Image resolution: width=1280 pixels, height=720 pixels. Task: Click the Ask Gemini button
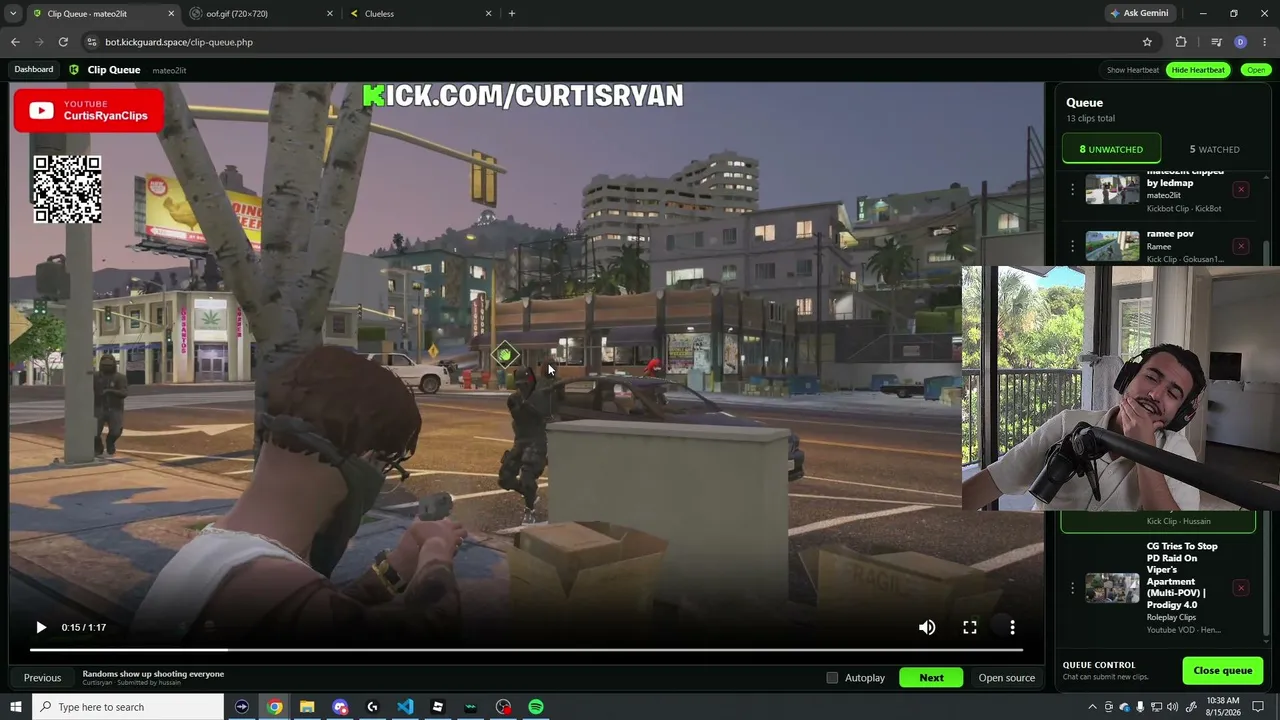click(x=1138, y=14)
